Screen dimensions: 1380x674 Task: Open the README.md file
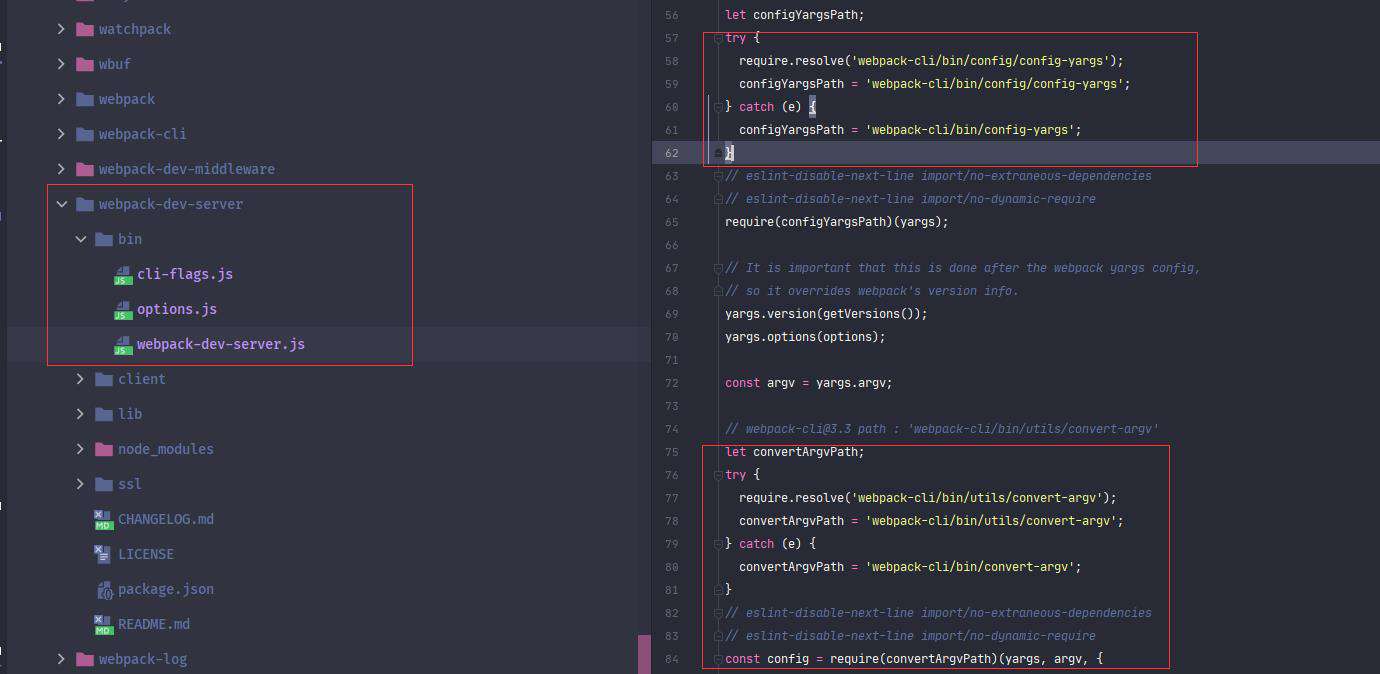pyautogui.click(x=154, y=624)
